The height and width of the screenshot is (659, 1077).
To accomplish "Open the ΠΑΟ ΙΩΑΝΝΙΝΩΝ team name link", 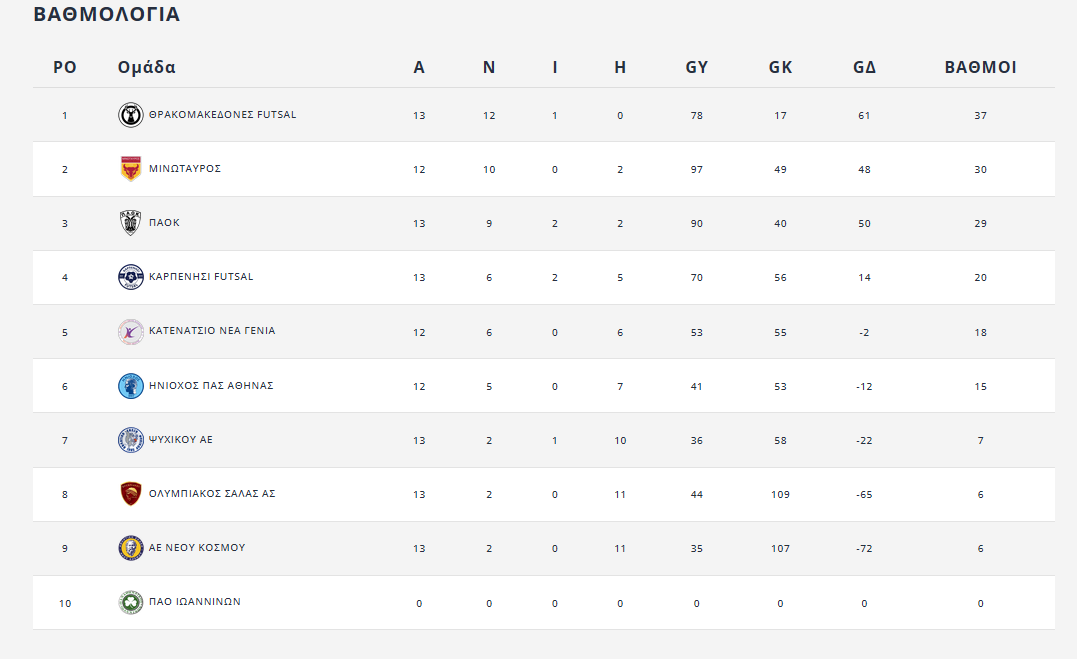I will tap(195, 603).
